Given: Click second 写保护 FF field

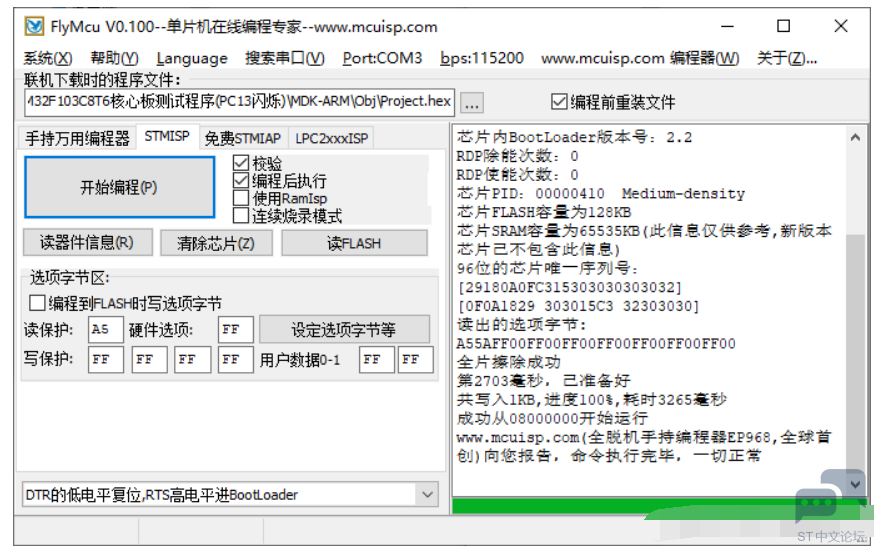Looking at the screenshot, I should (149, 359).
